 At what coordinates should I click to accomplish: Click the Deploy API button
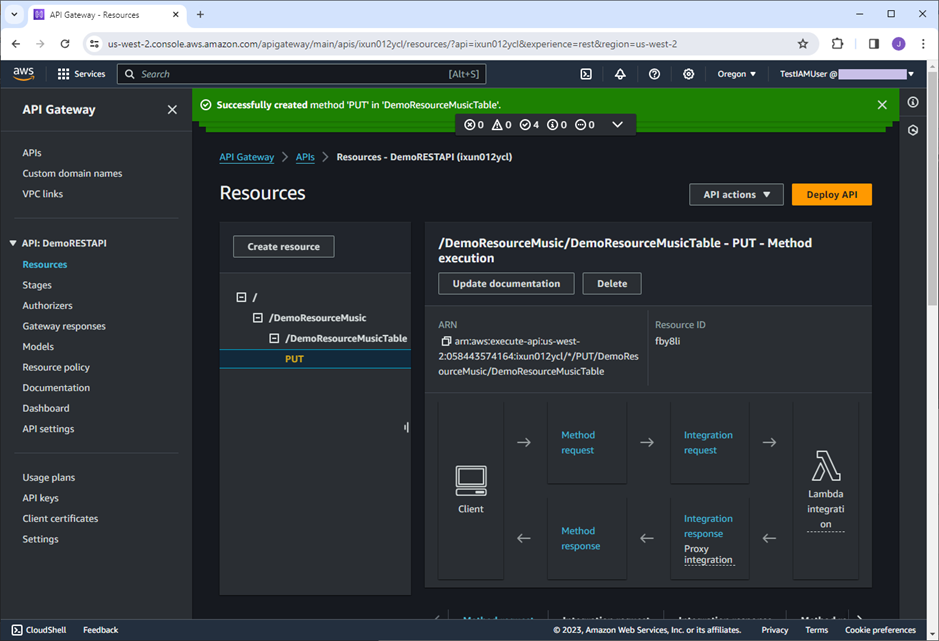pos(832,195)
